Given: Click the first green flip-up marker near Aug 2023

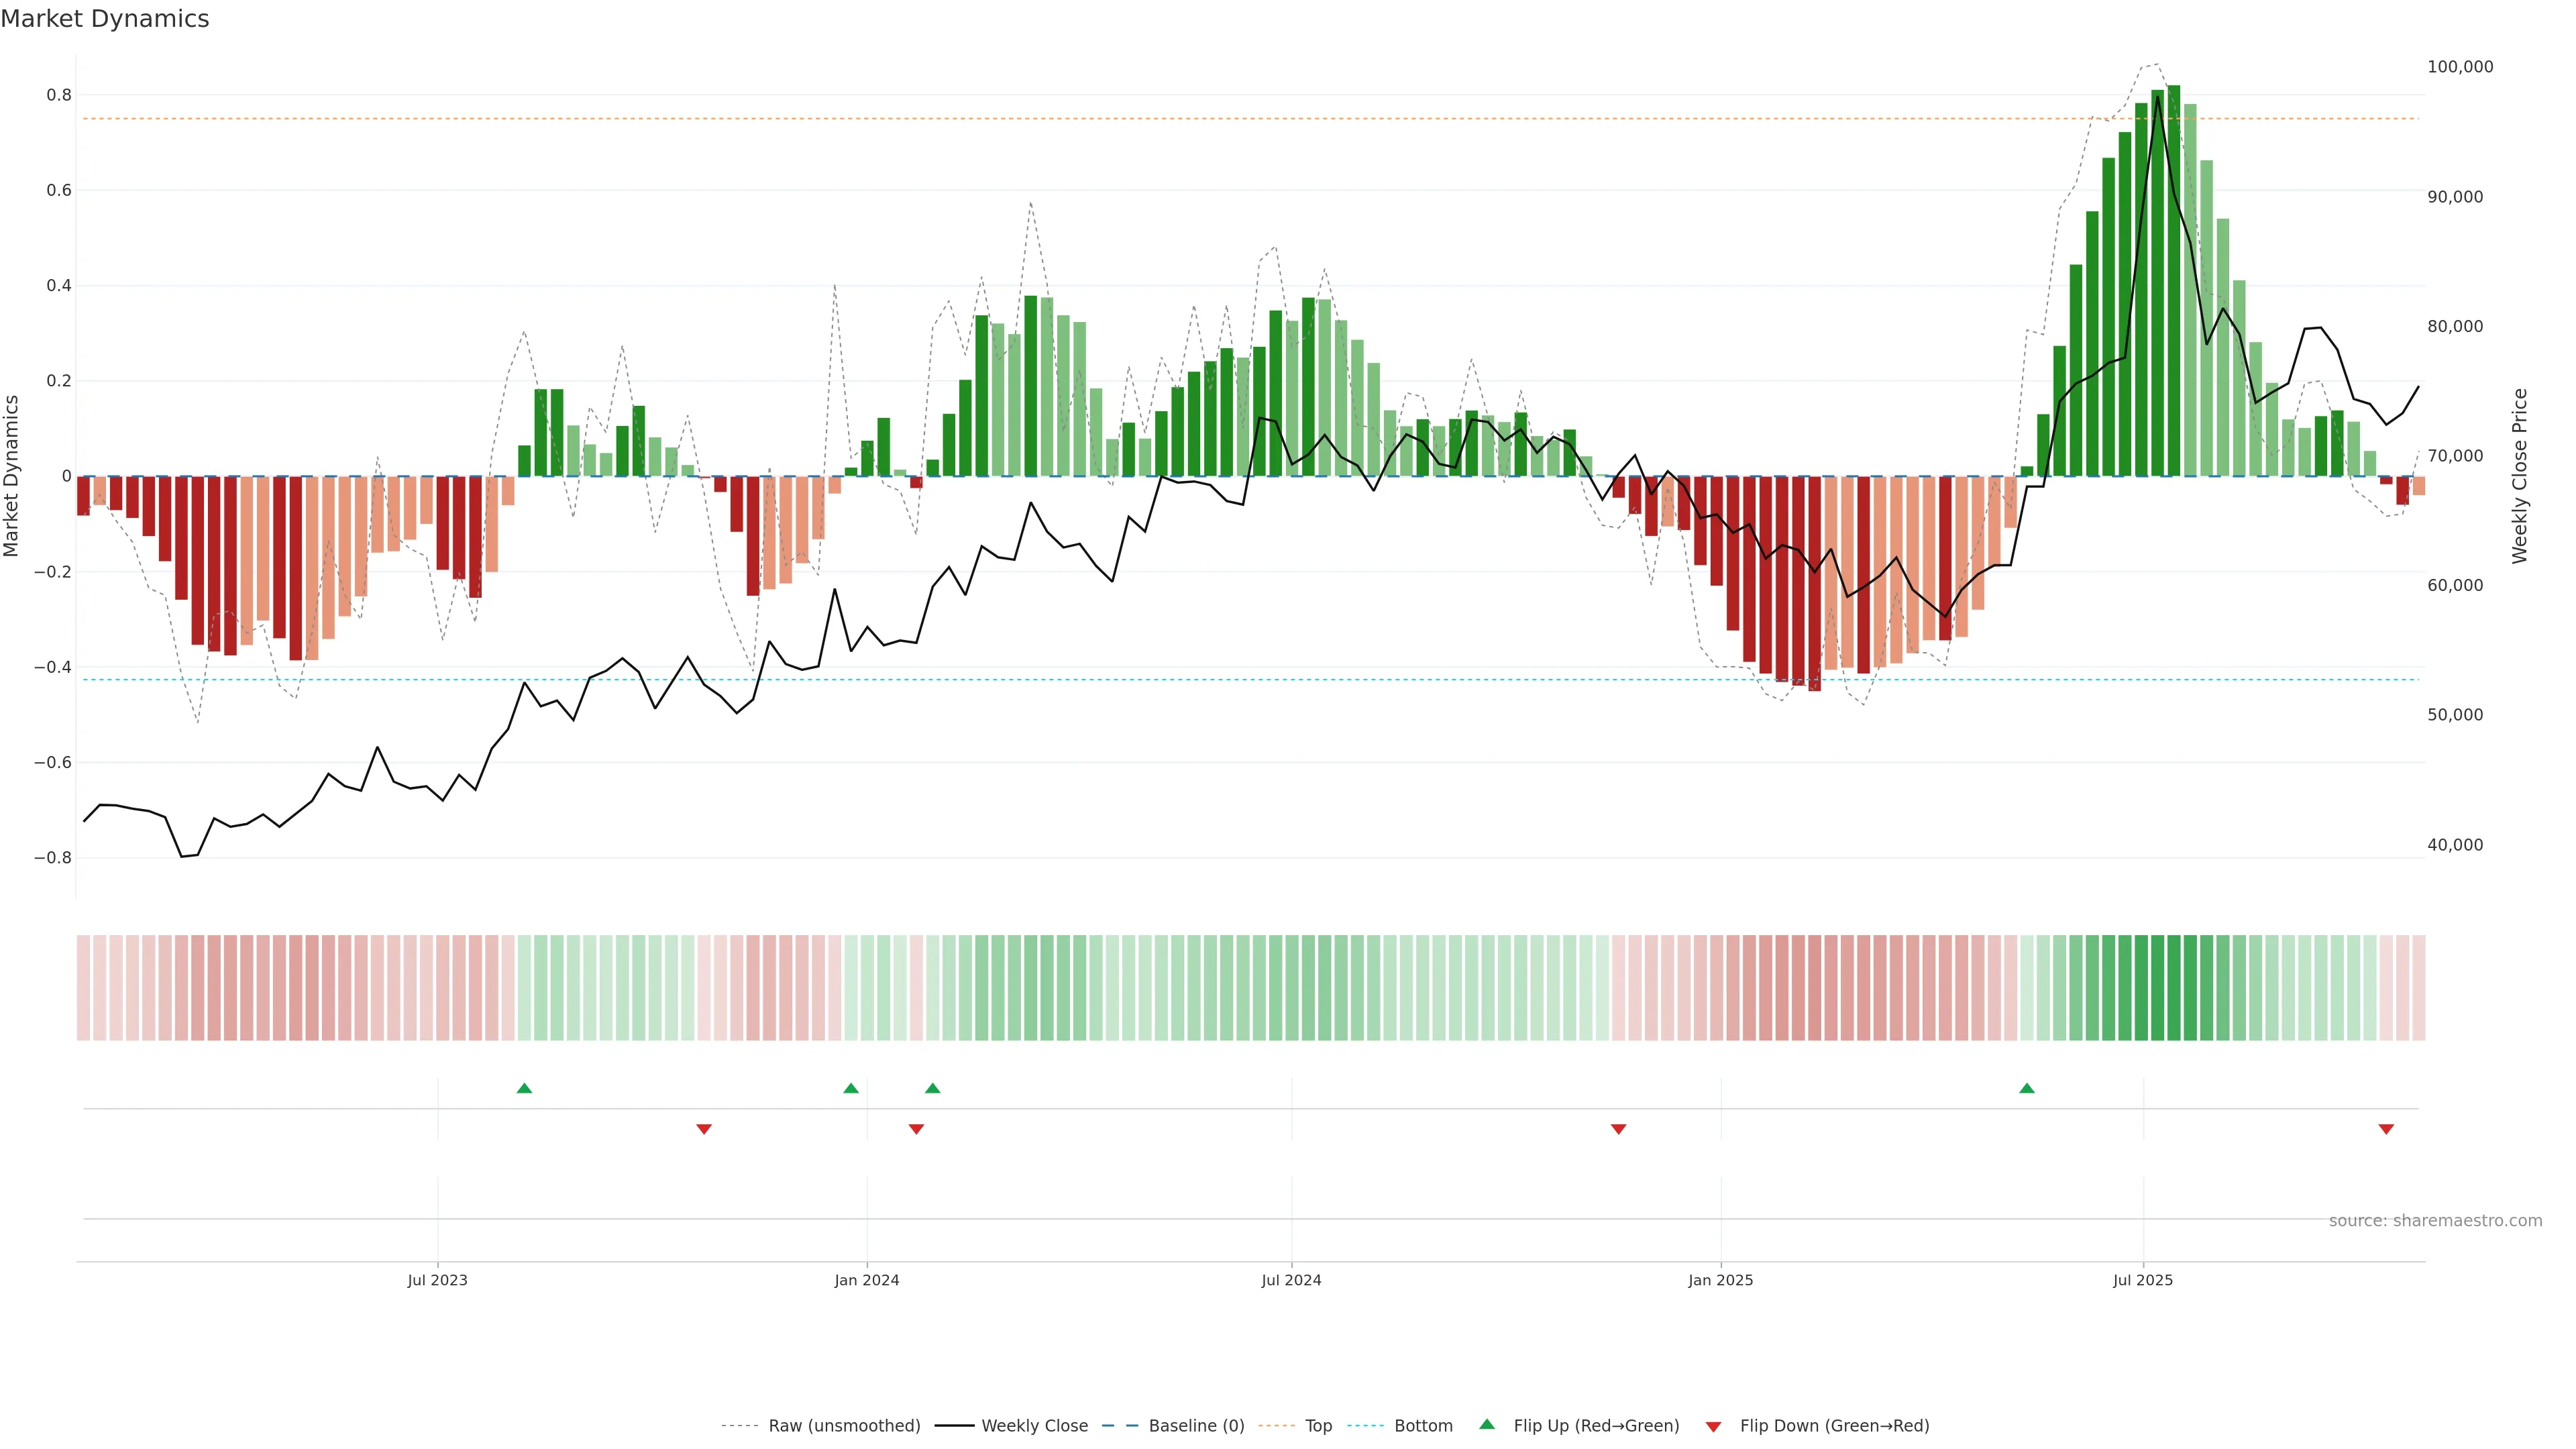Looking at the screenshot, I should click(524, 1088).
